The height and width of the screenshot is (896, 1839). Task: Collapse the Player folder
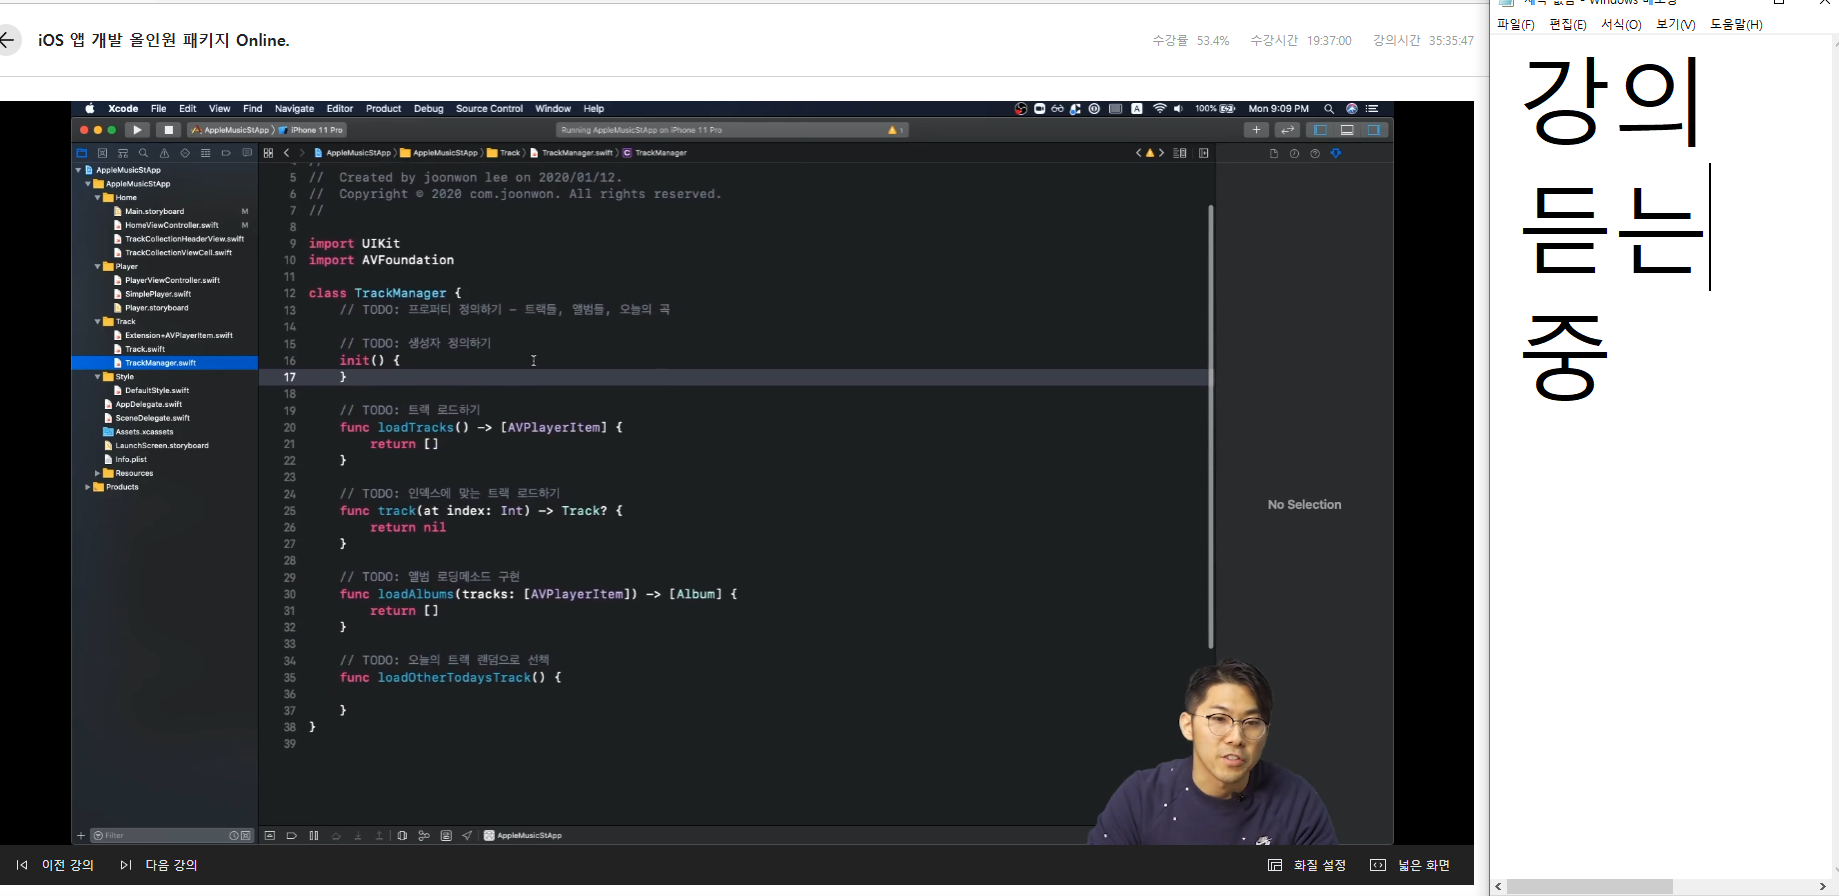[x=98, y=267]
